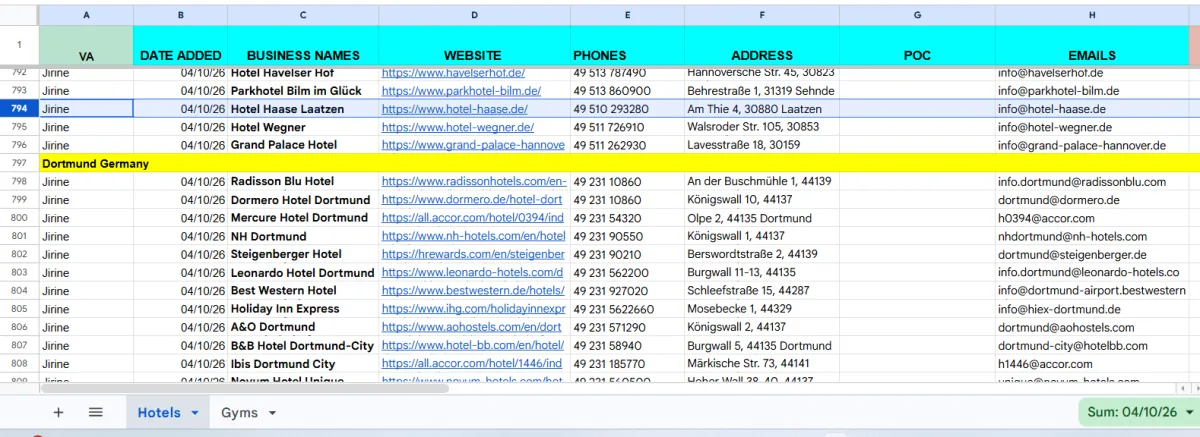The height and width of the screenshot is (437, 1200).
Task: Select the Steigenberger Hotel cell
Action: [303, 254]
